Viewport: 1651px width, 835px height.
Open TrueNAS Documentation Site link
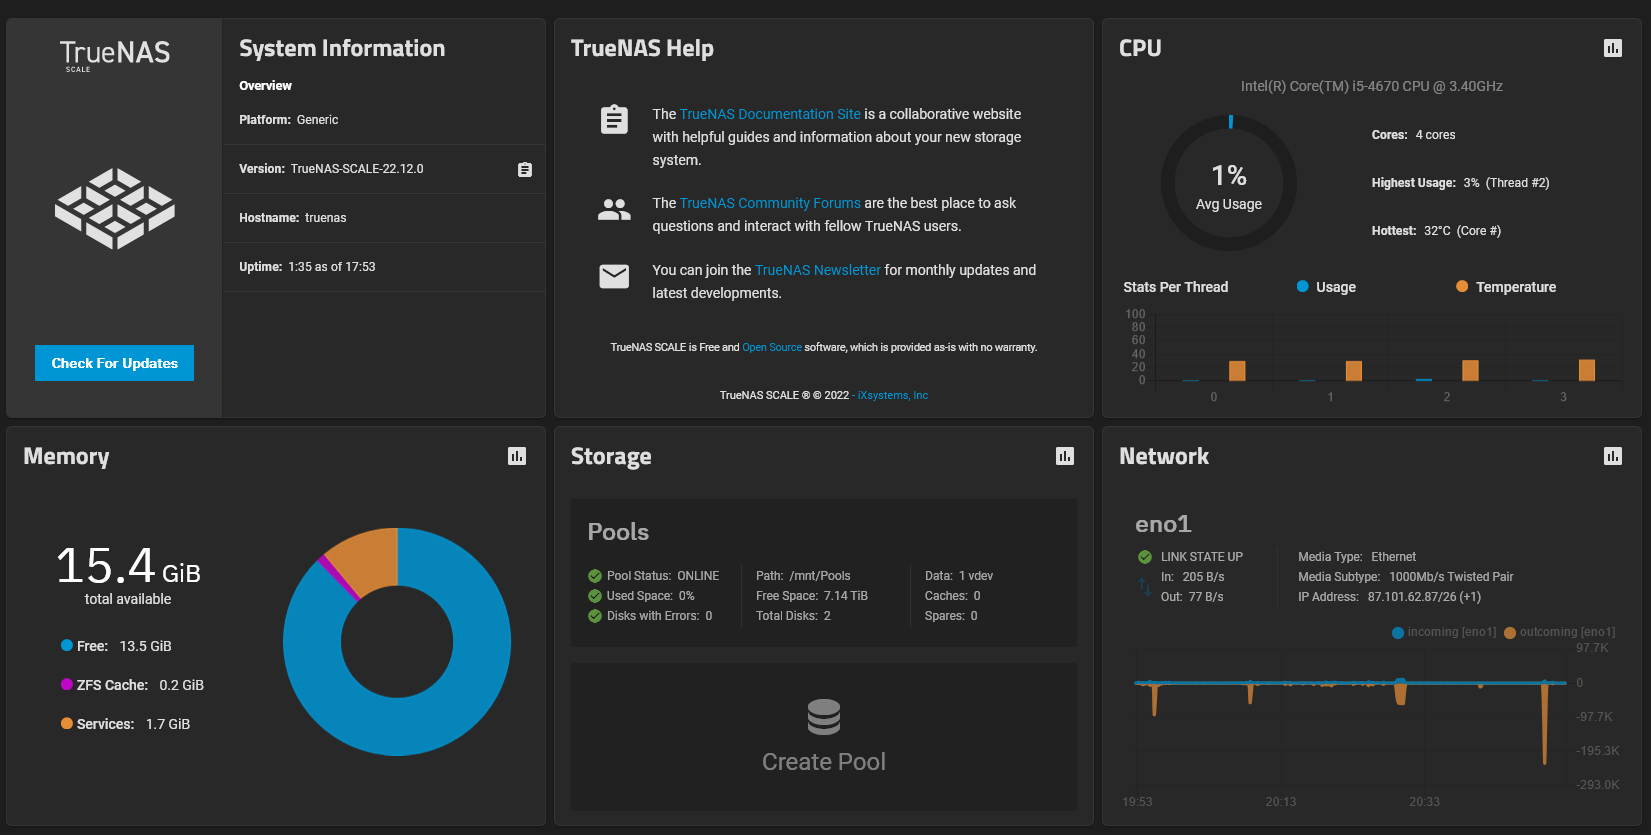pyautogui.click(x=770, y=114)
